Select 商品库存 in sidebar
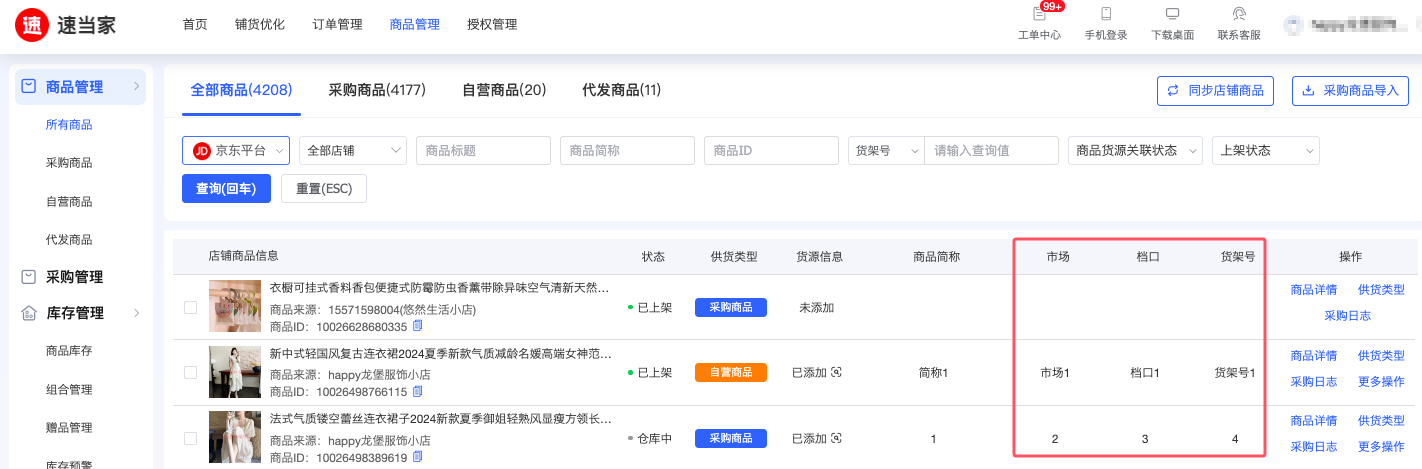Viewport: 1422px width, 469px height. [x=69, y=351]
